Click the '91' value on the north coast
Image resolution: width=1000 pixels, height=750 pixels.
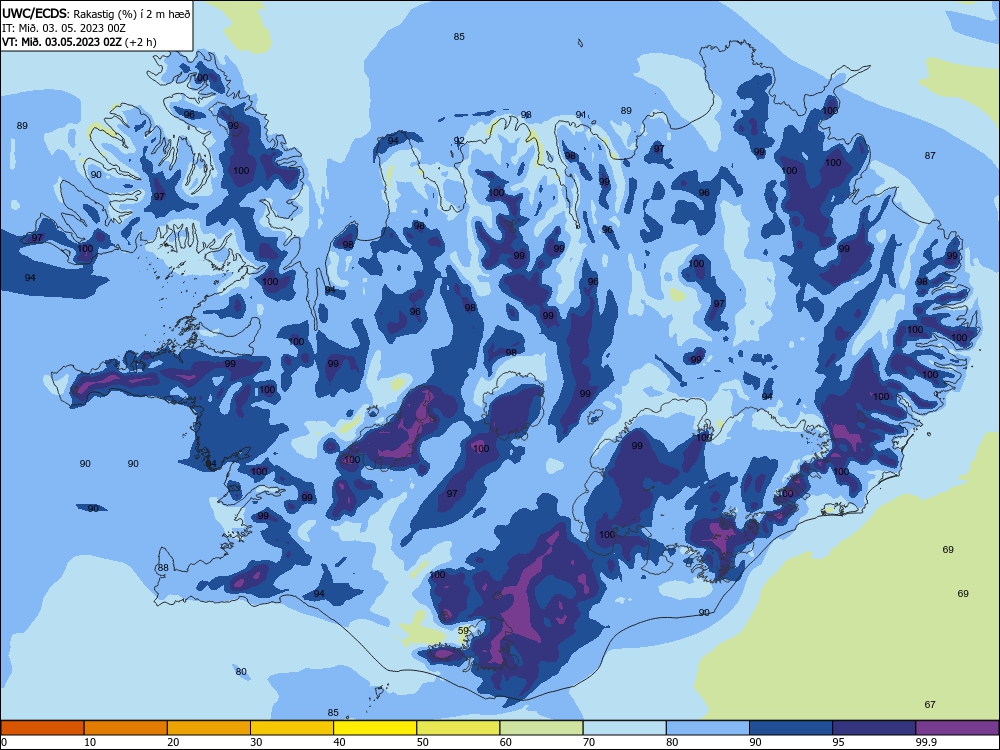581,115
